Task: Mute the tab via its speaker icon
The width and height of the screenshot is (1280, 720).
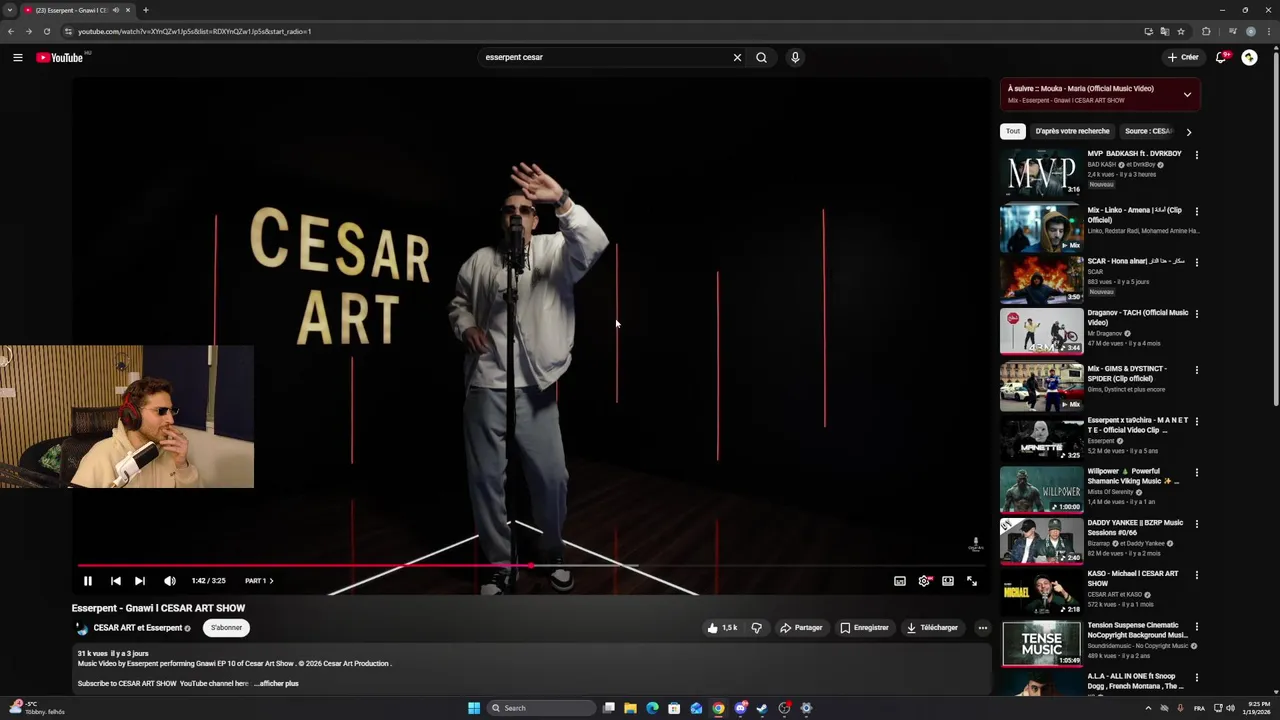Action: pos(116,10)
